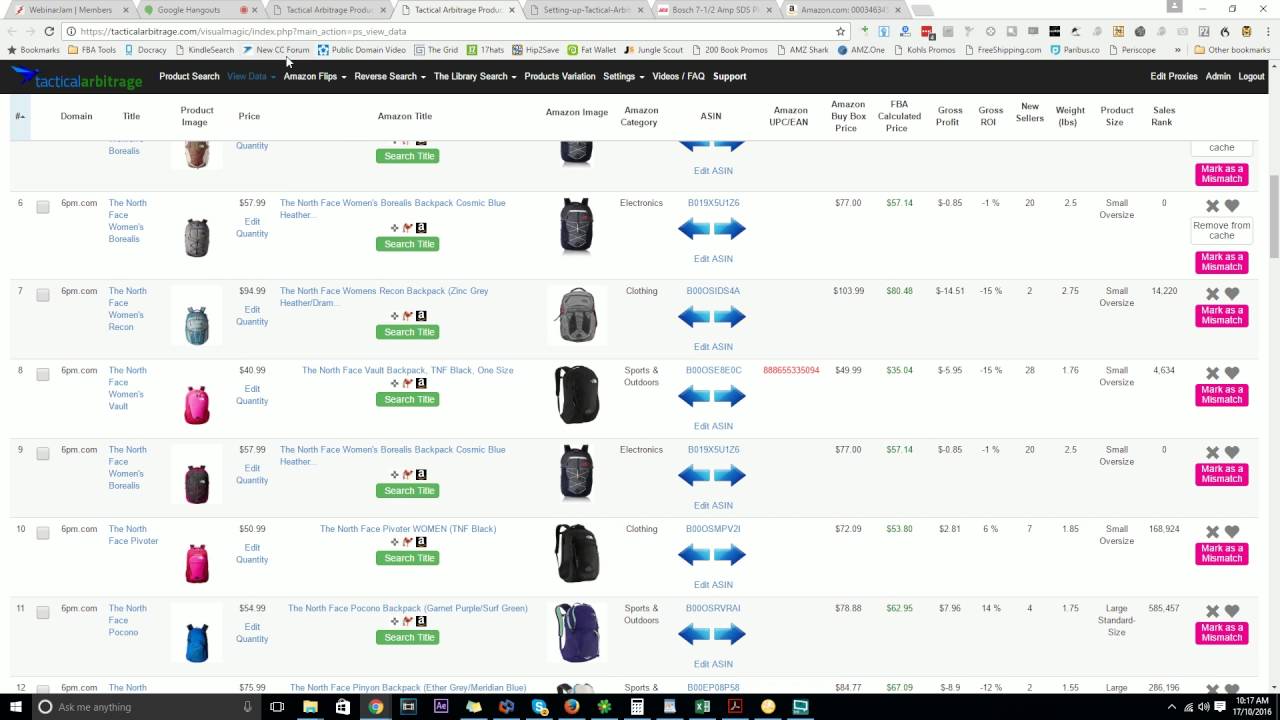Click the browser address bar
Viewport: 1280px width, 720px height.
(x=455, y=31)
